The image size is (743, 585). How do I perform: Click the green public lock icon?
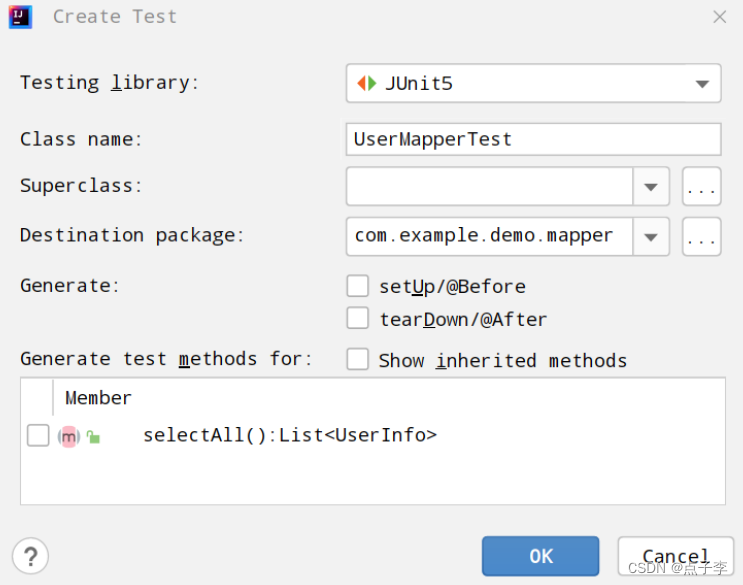coord(93,436)
